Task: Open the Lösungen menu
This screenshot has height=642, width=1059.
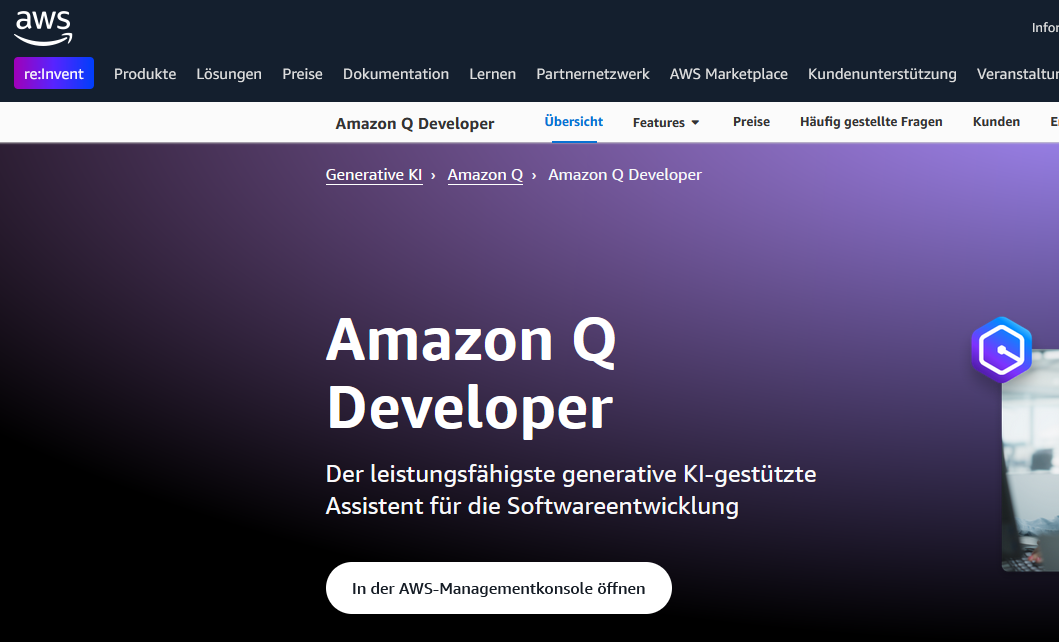Action: [229, 74]
